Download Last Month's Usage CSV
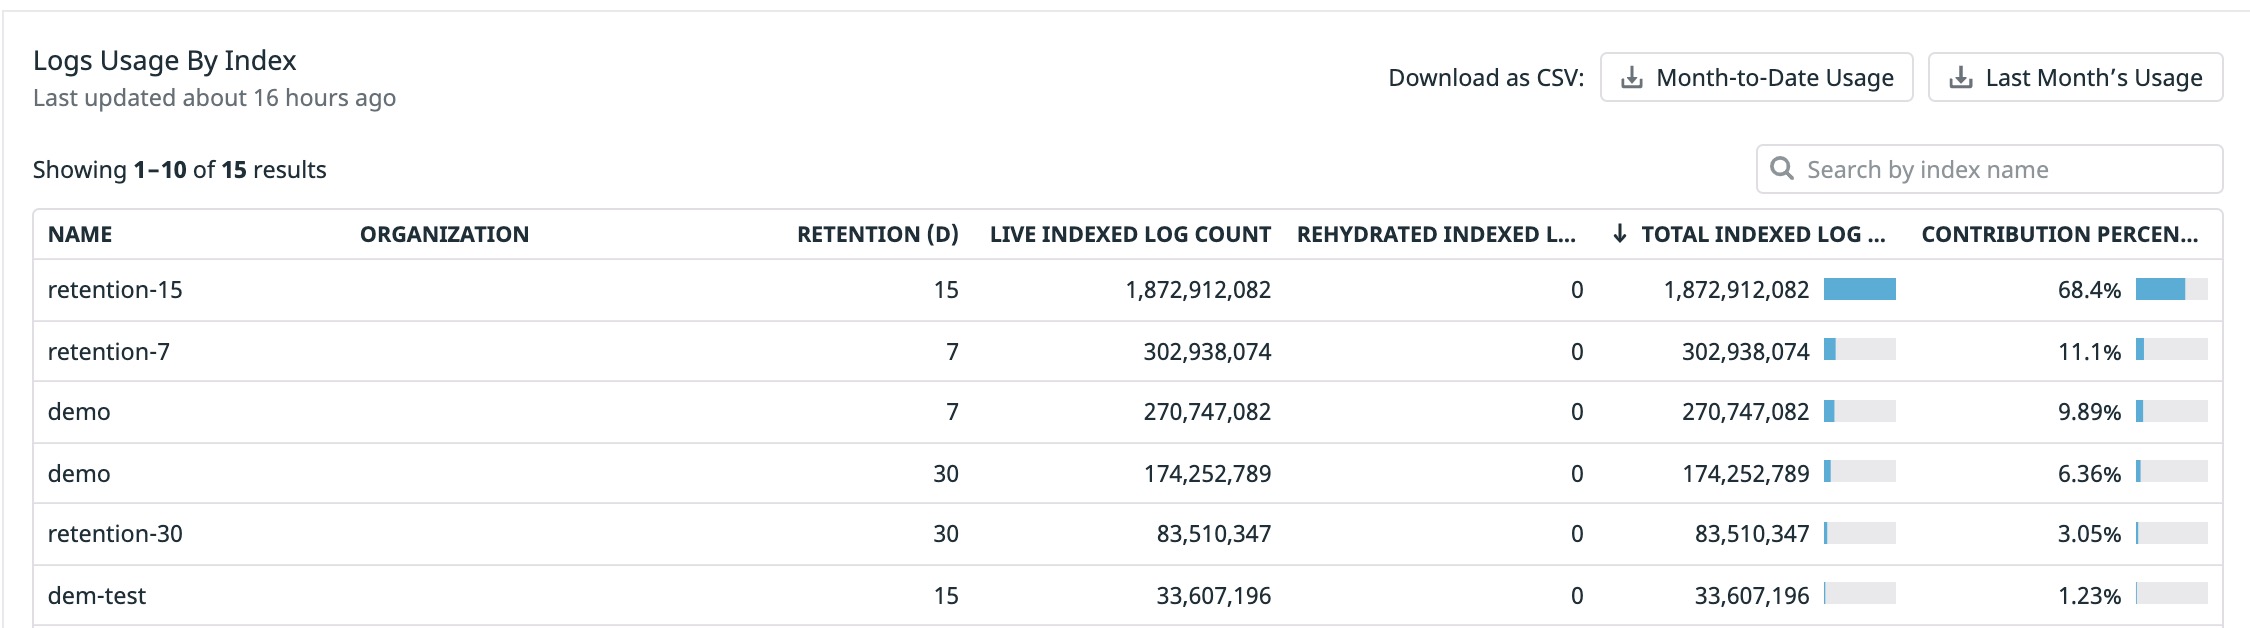The width and height of the screenshot is (2250, 628). [2075, 78]
